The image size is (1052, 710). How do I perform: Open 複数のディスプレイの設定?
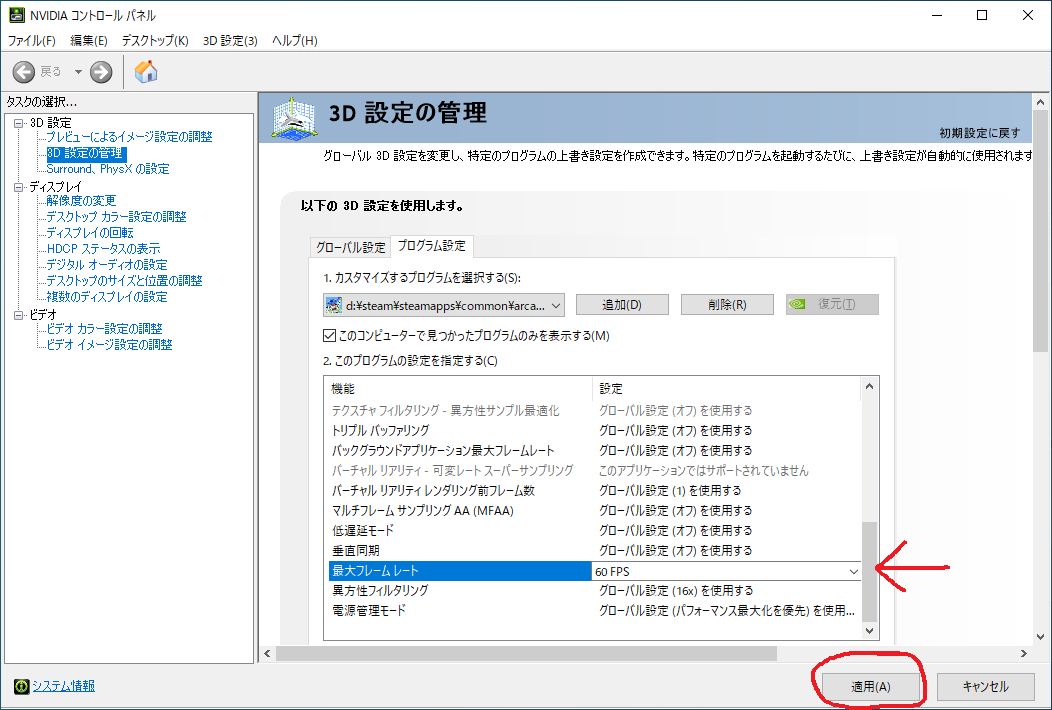coord(106,297)
